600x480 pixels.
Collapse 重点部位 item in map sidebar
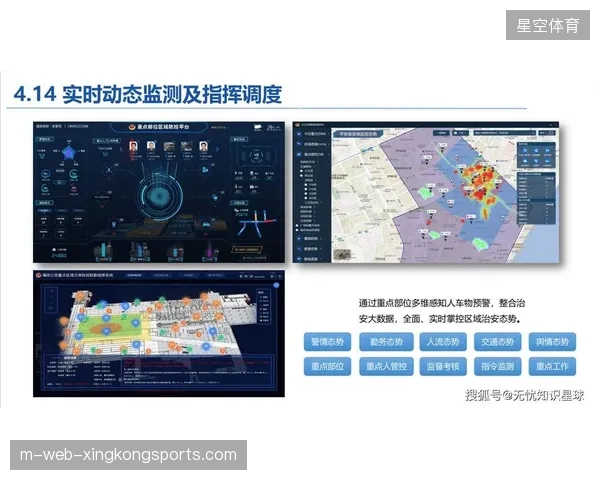click(312, 154)
